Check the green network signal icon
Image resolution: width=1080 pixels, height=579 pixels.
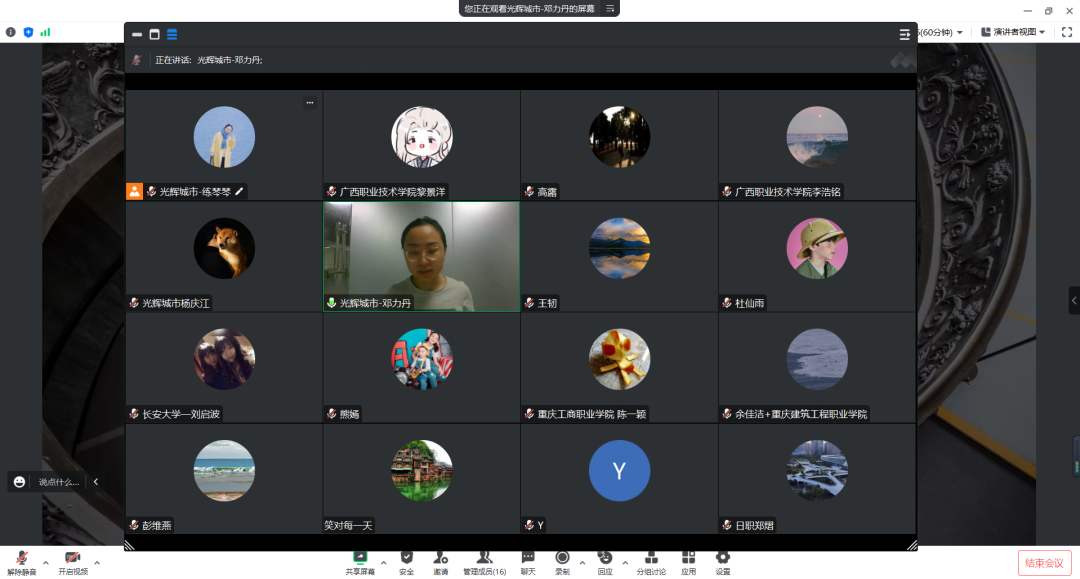click(x=45, y=32)
